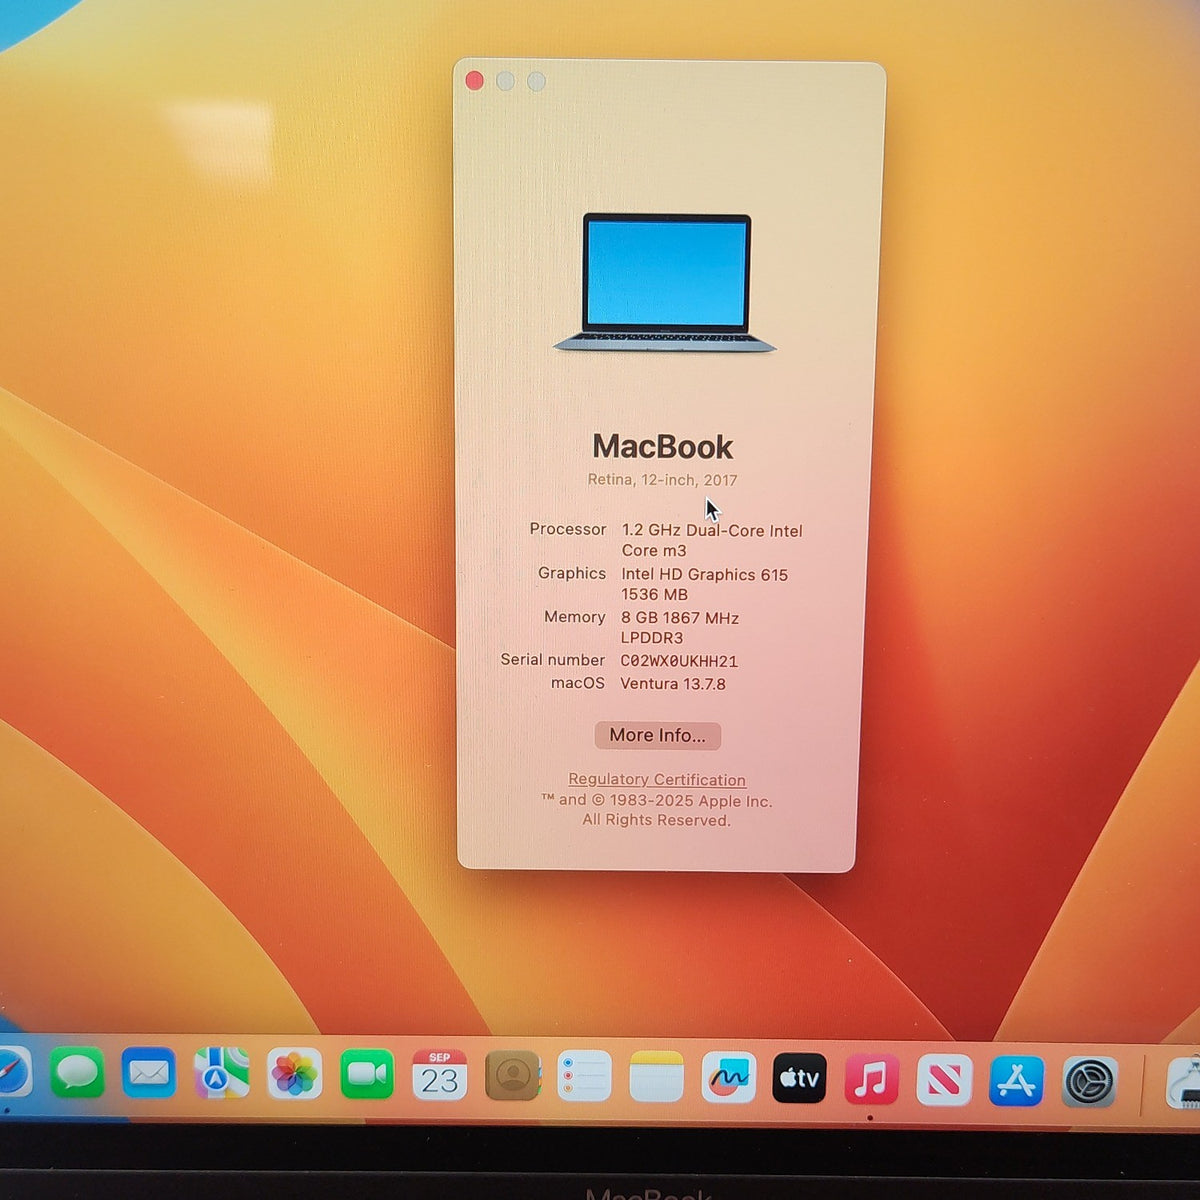Screen dimensions: 1200x1200
Task: Launch Reminders from the Dock
Action: (584, 1076)
